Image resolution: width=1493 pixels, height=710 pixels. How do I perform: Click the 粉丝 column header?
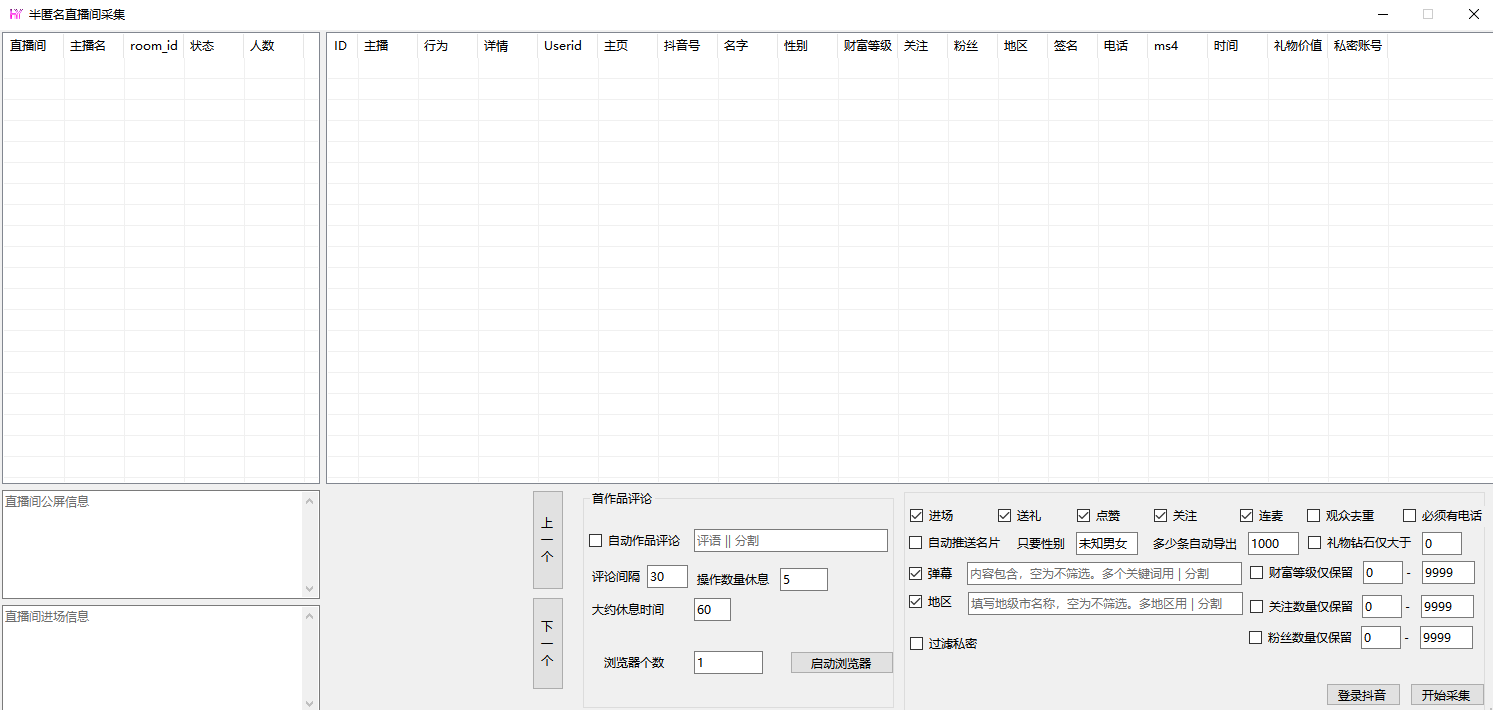tap(973, 46)
